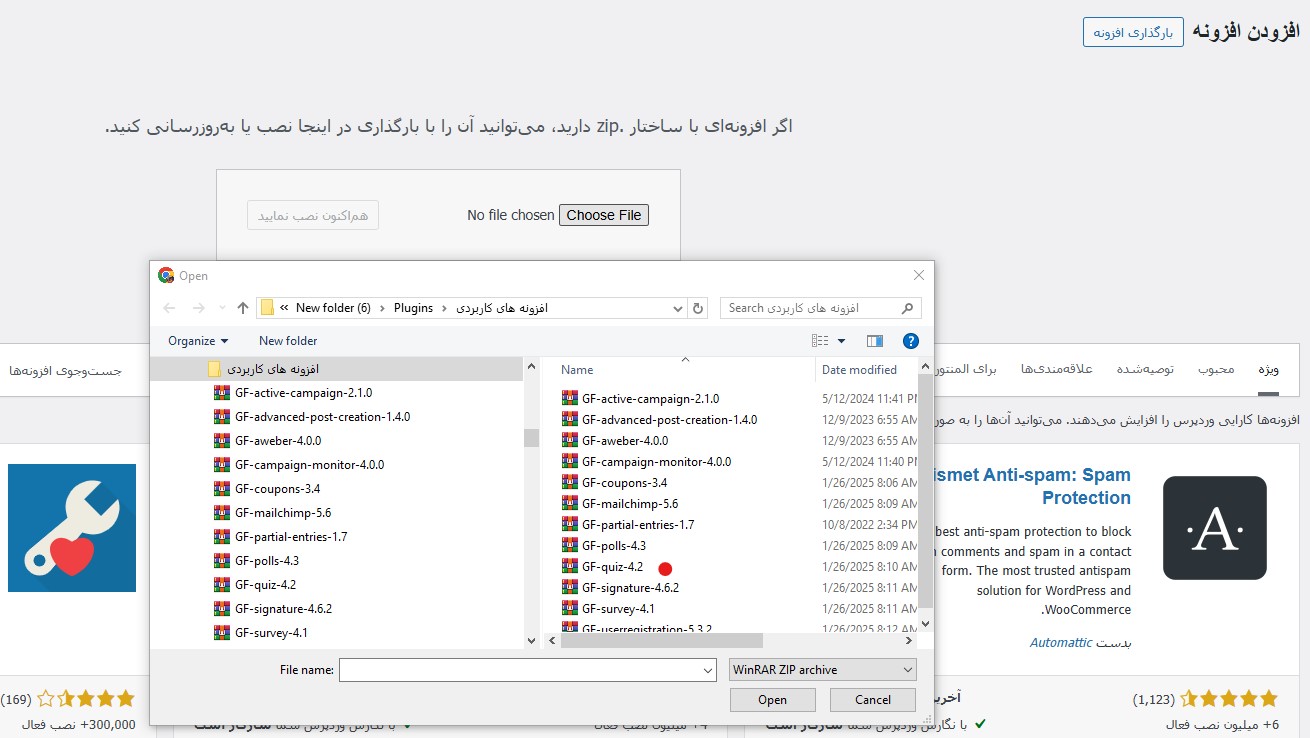Click the disabled install now button

[x=313, y=215]
